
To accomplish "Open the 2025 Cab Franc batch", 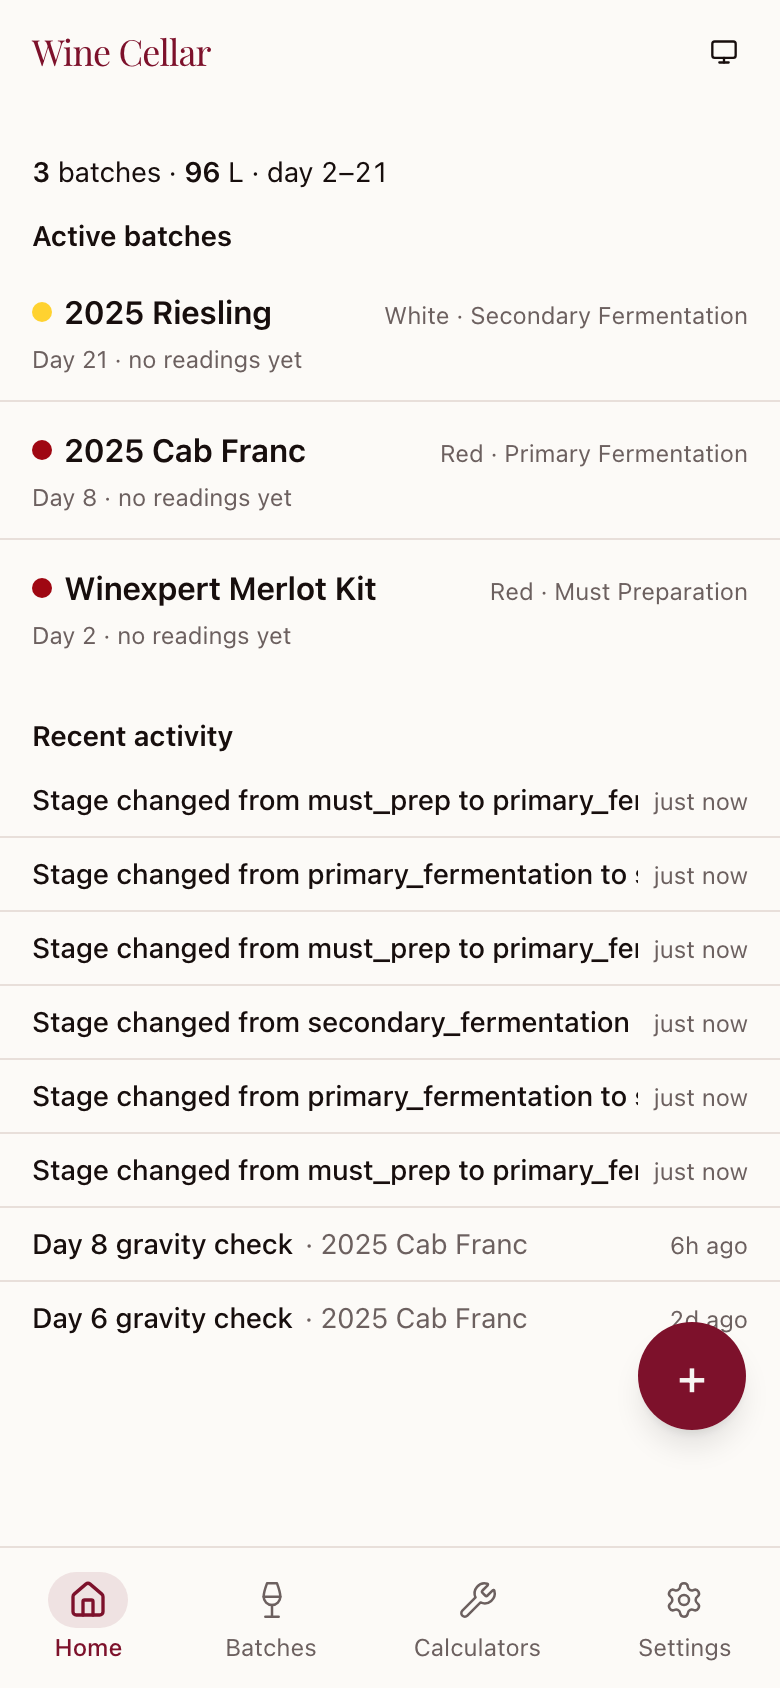I will point(185,451).
